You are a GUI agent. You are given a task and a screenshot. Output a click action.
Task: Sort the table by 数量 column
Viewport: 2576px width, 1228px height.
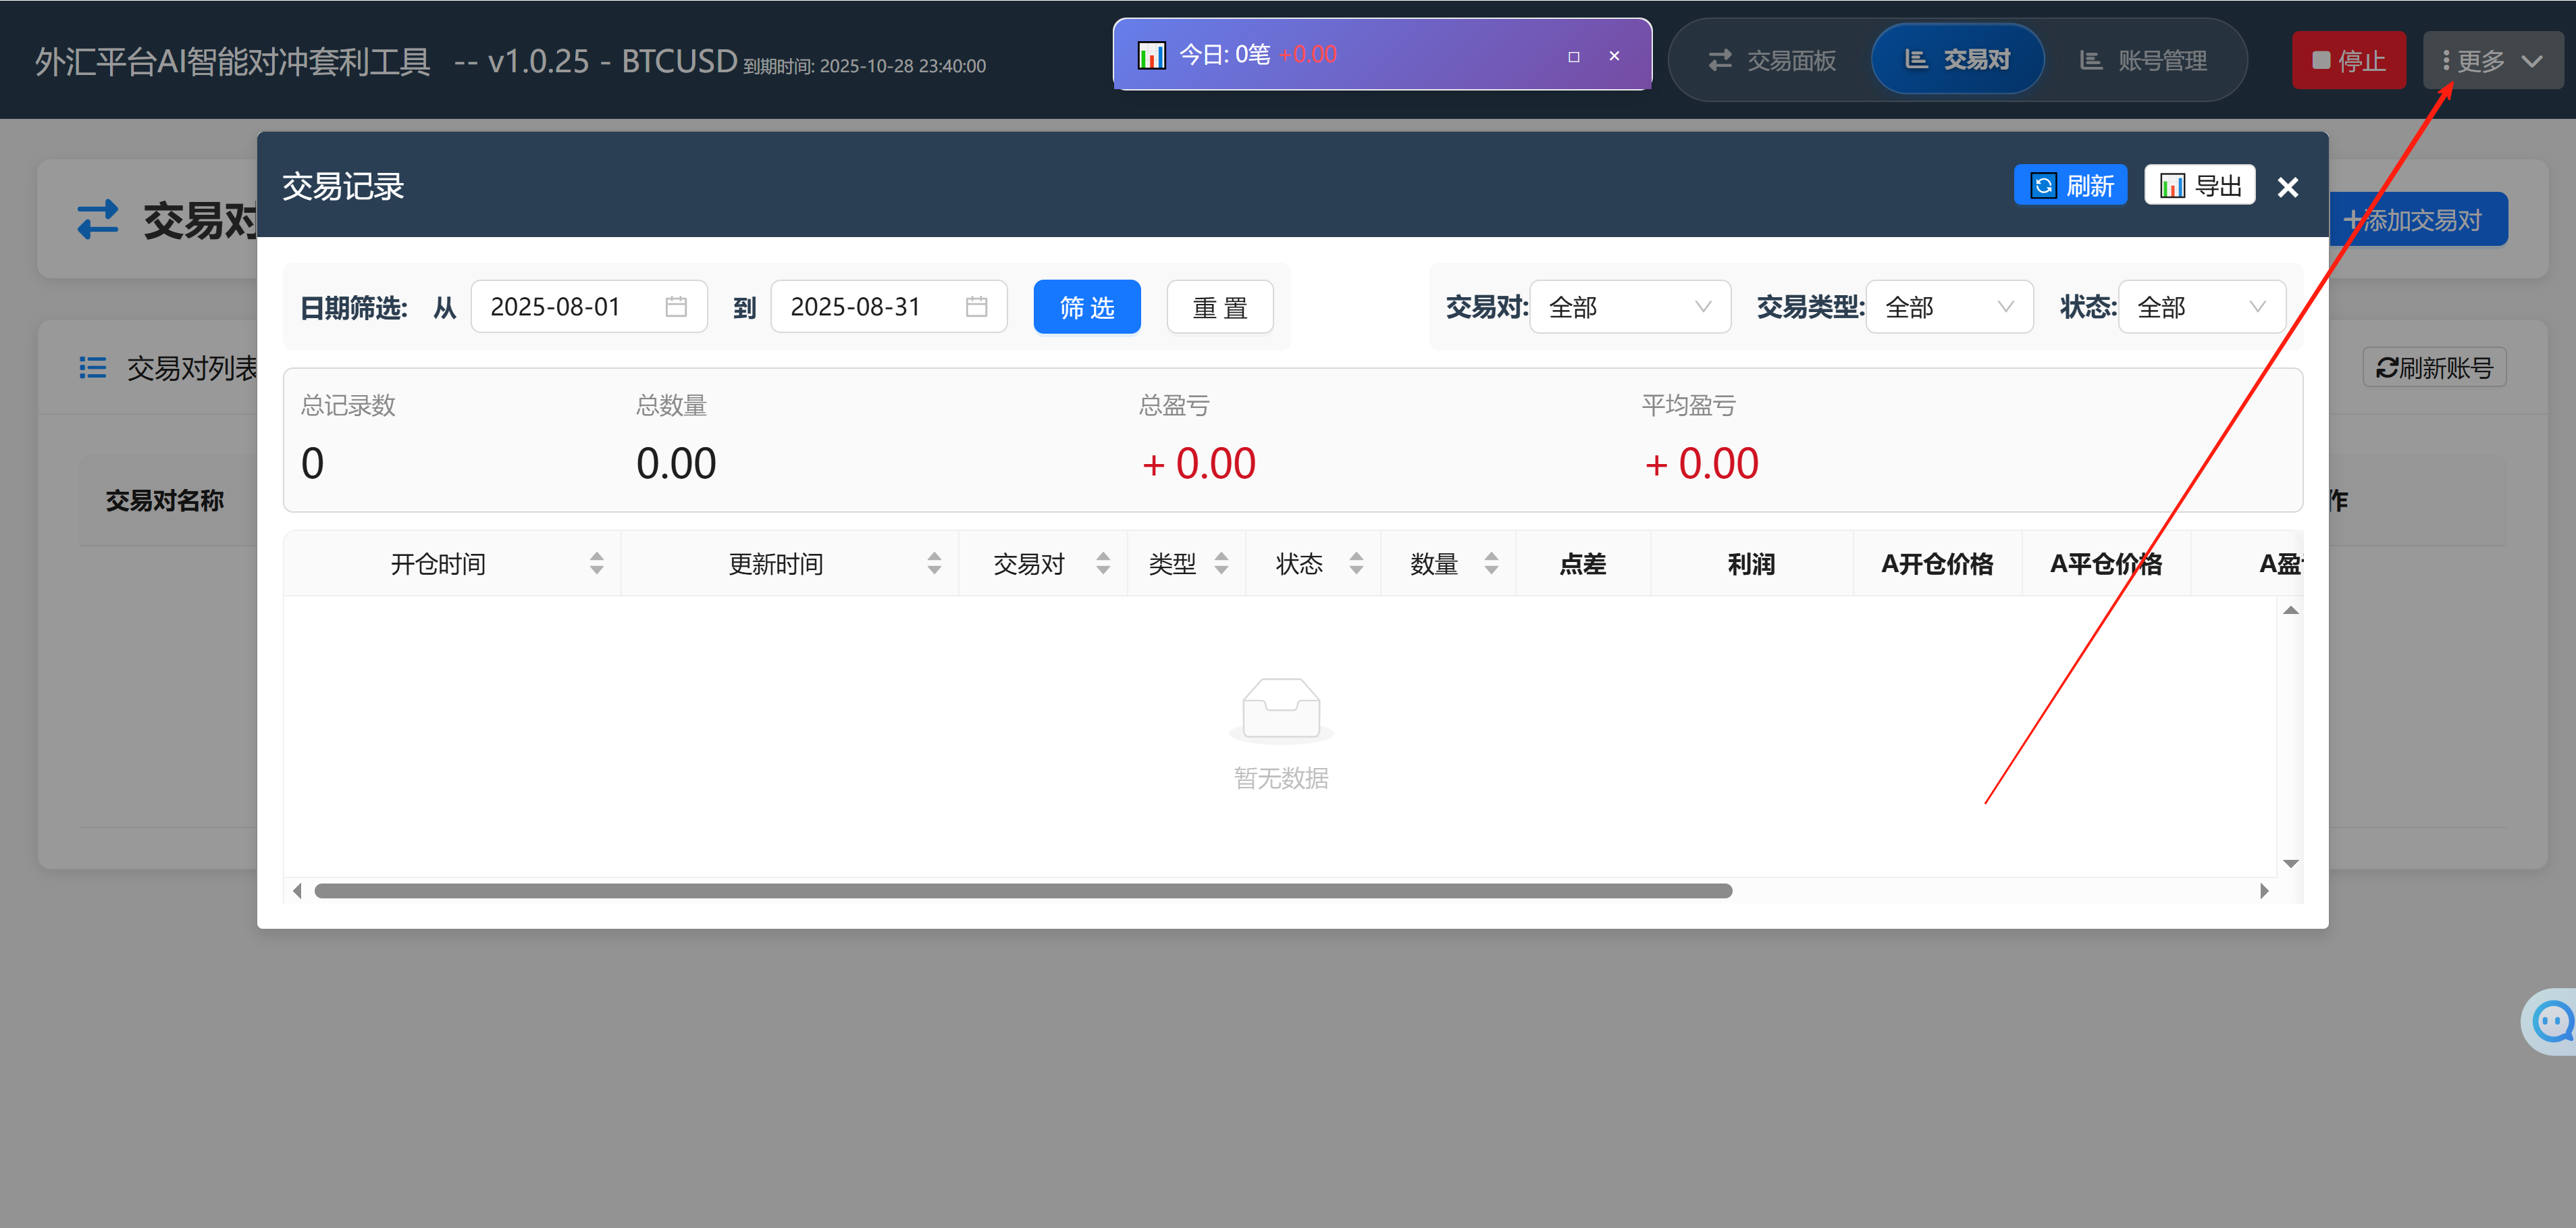[1490, 564]
